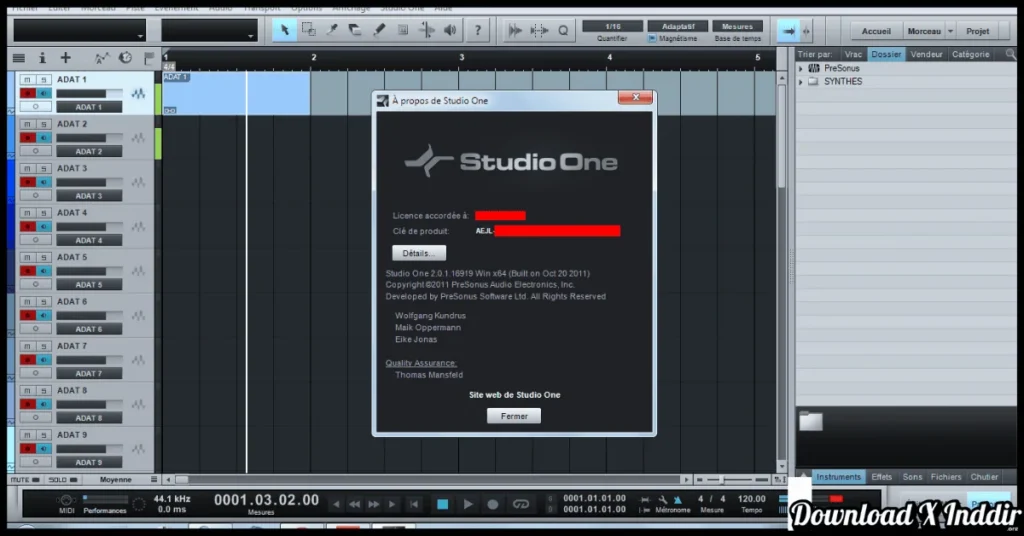Open the Fichiers browser tab
The height and width of the screenshot is (536, 1024).
pos(946,477)
